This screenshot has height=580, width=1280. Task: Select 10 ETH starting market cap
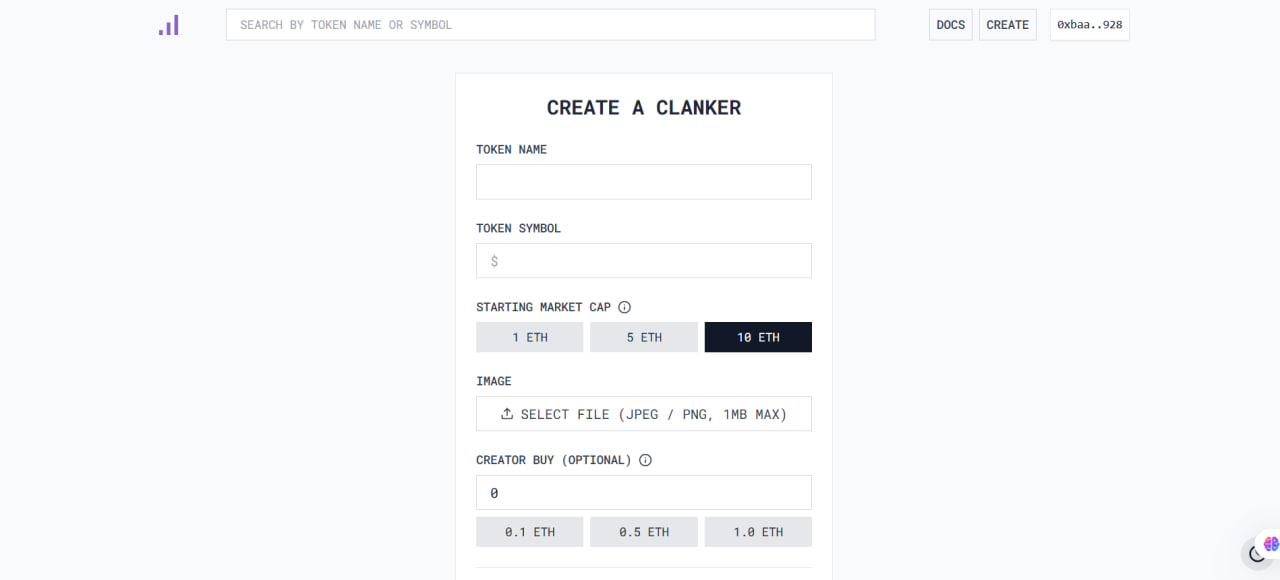(758, 337)
